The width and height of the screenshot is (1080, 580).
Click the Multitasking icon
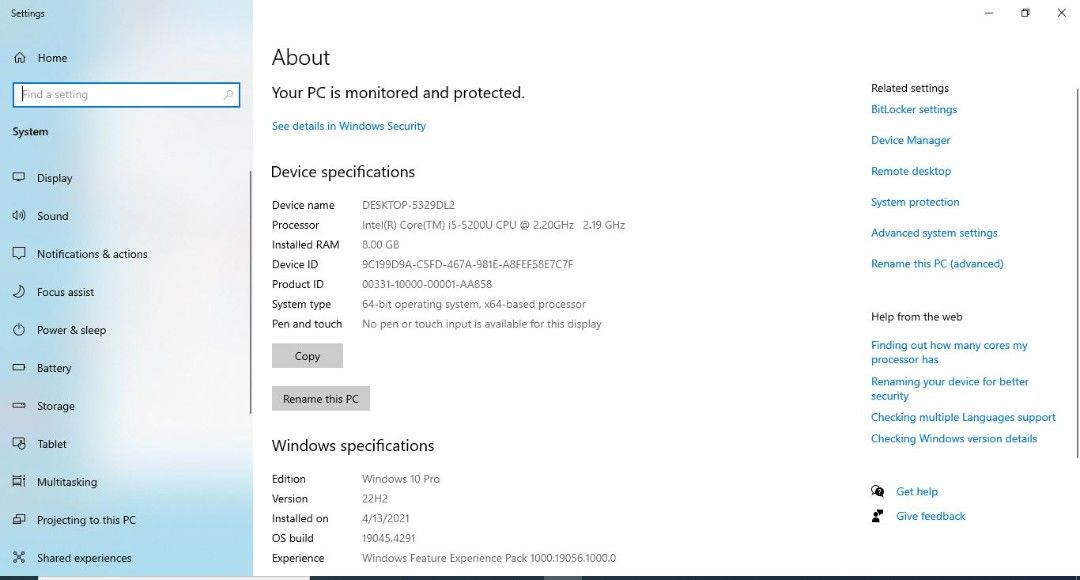coord(19,481)
